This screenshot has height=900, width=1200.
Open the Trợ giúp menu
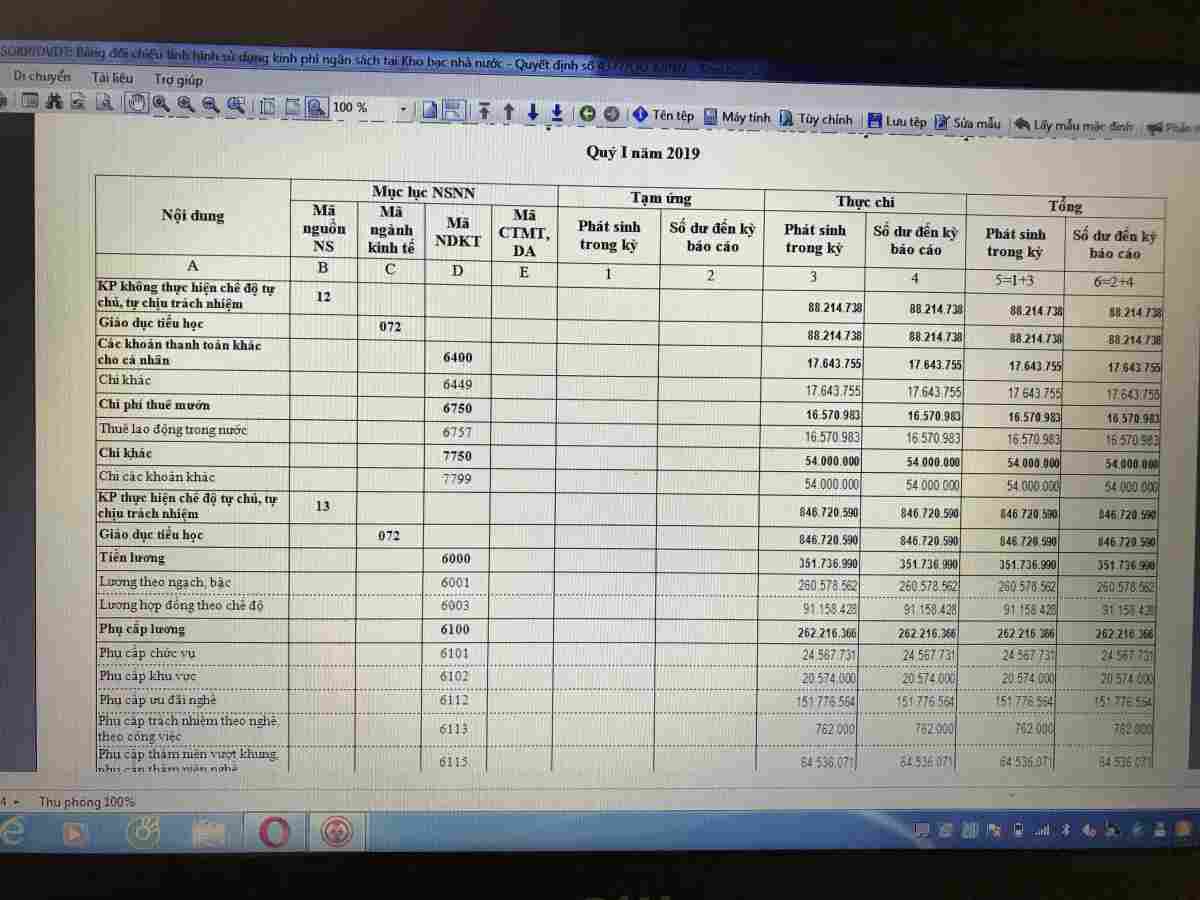(x=178, y=79)
